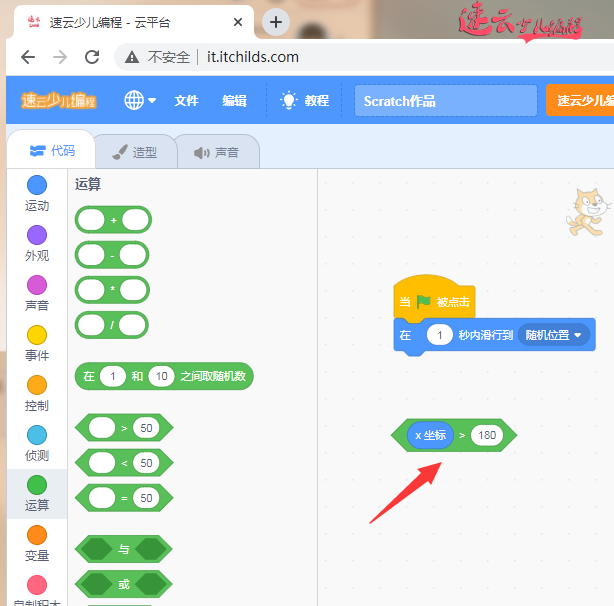Select the purple 外观 category
Screen dimensions: 614x606
[37, 243]
